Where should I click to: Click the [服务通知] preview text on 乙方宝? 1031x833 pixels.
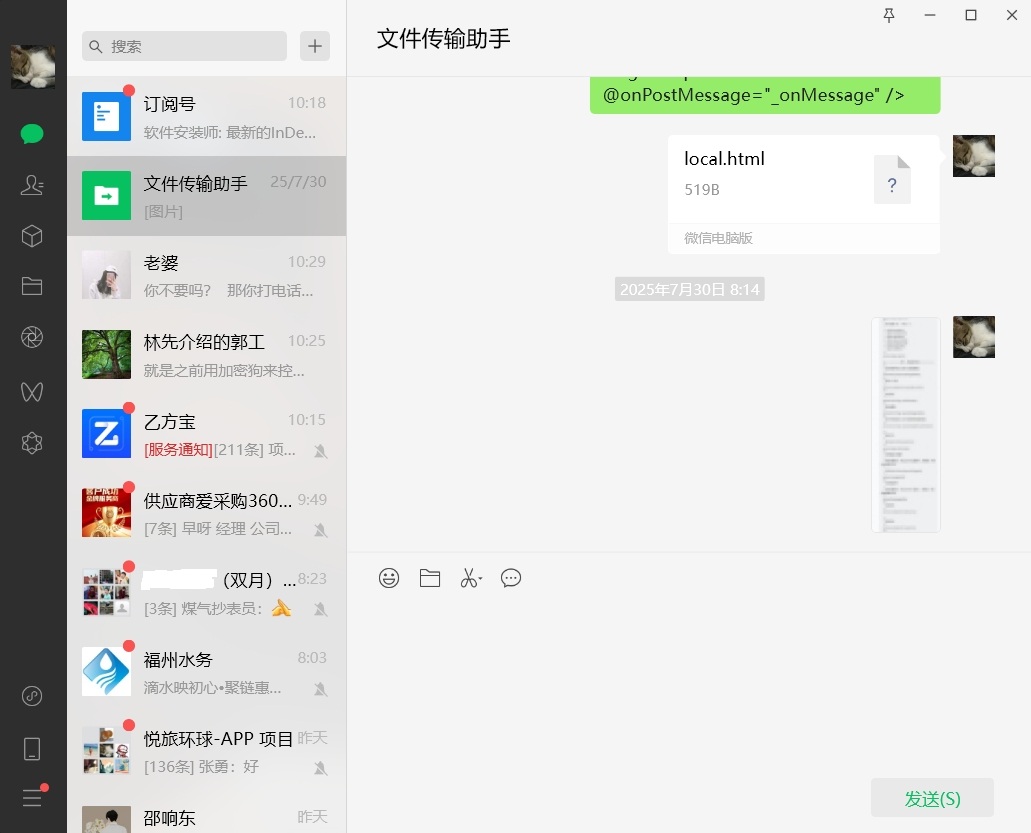click(178, 450)
